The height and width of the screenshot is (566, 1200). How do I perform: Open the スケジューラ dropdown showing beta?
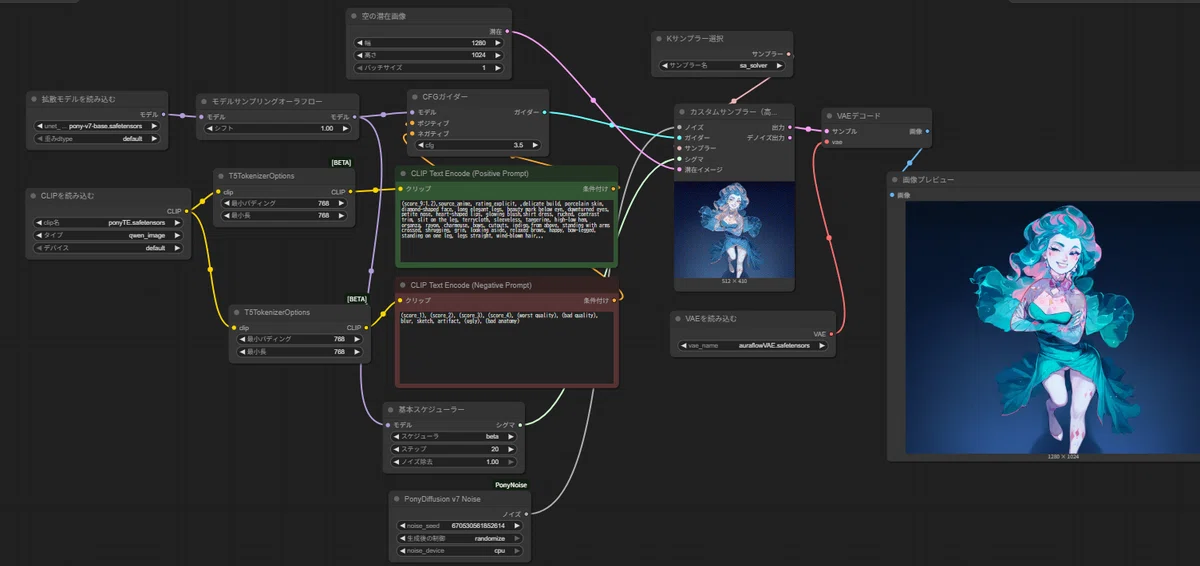pyautogui.click(x=454, y=437)
